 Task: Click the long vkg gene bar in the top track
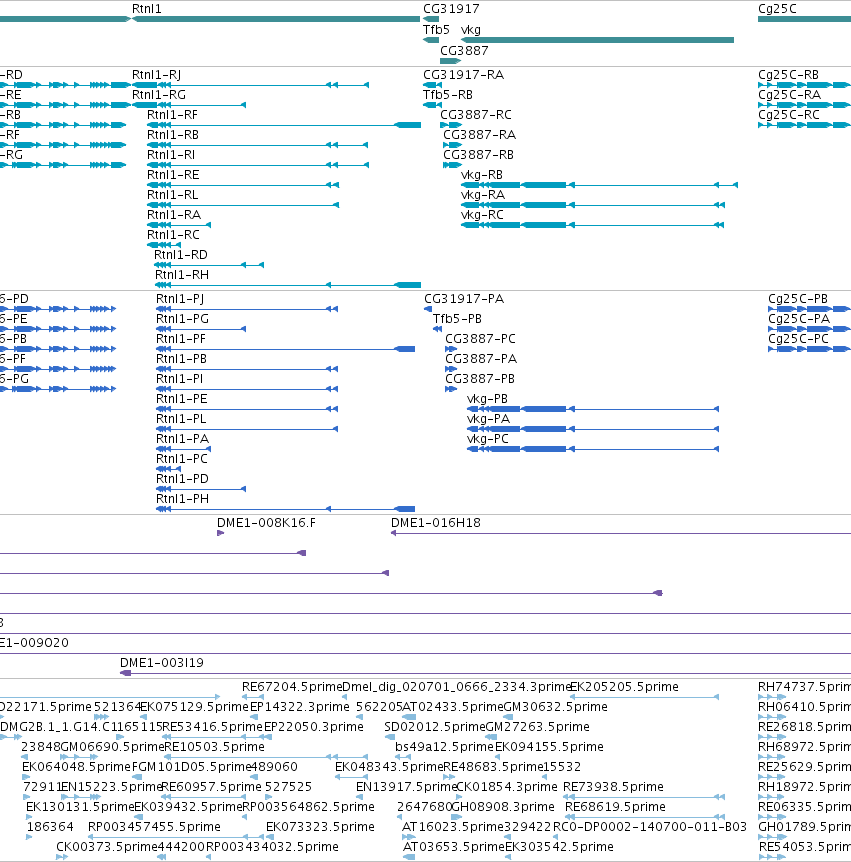point(598,40)
